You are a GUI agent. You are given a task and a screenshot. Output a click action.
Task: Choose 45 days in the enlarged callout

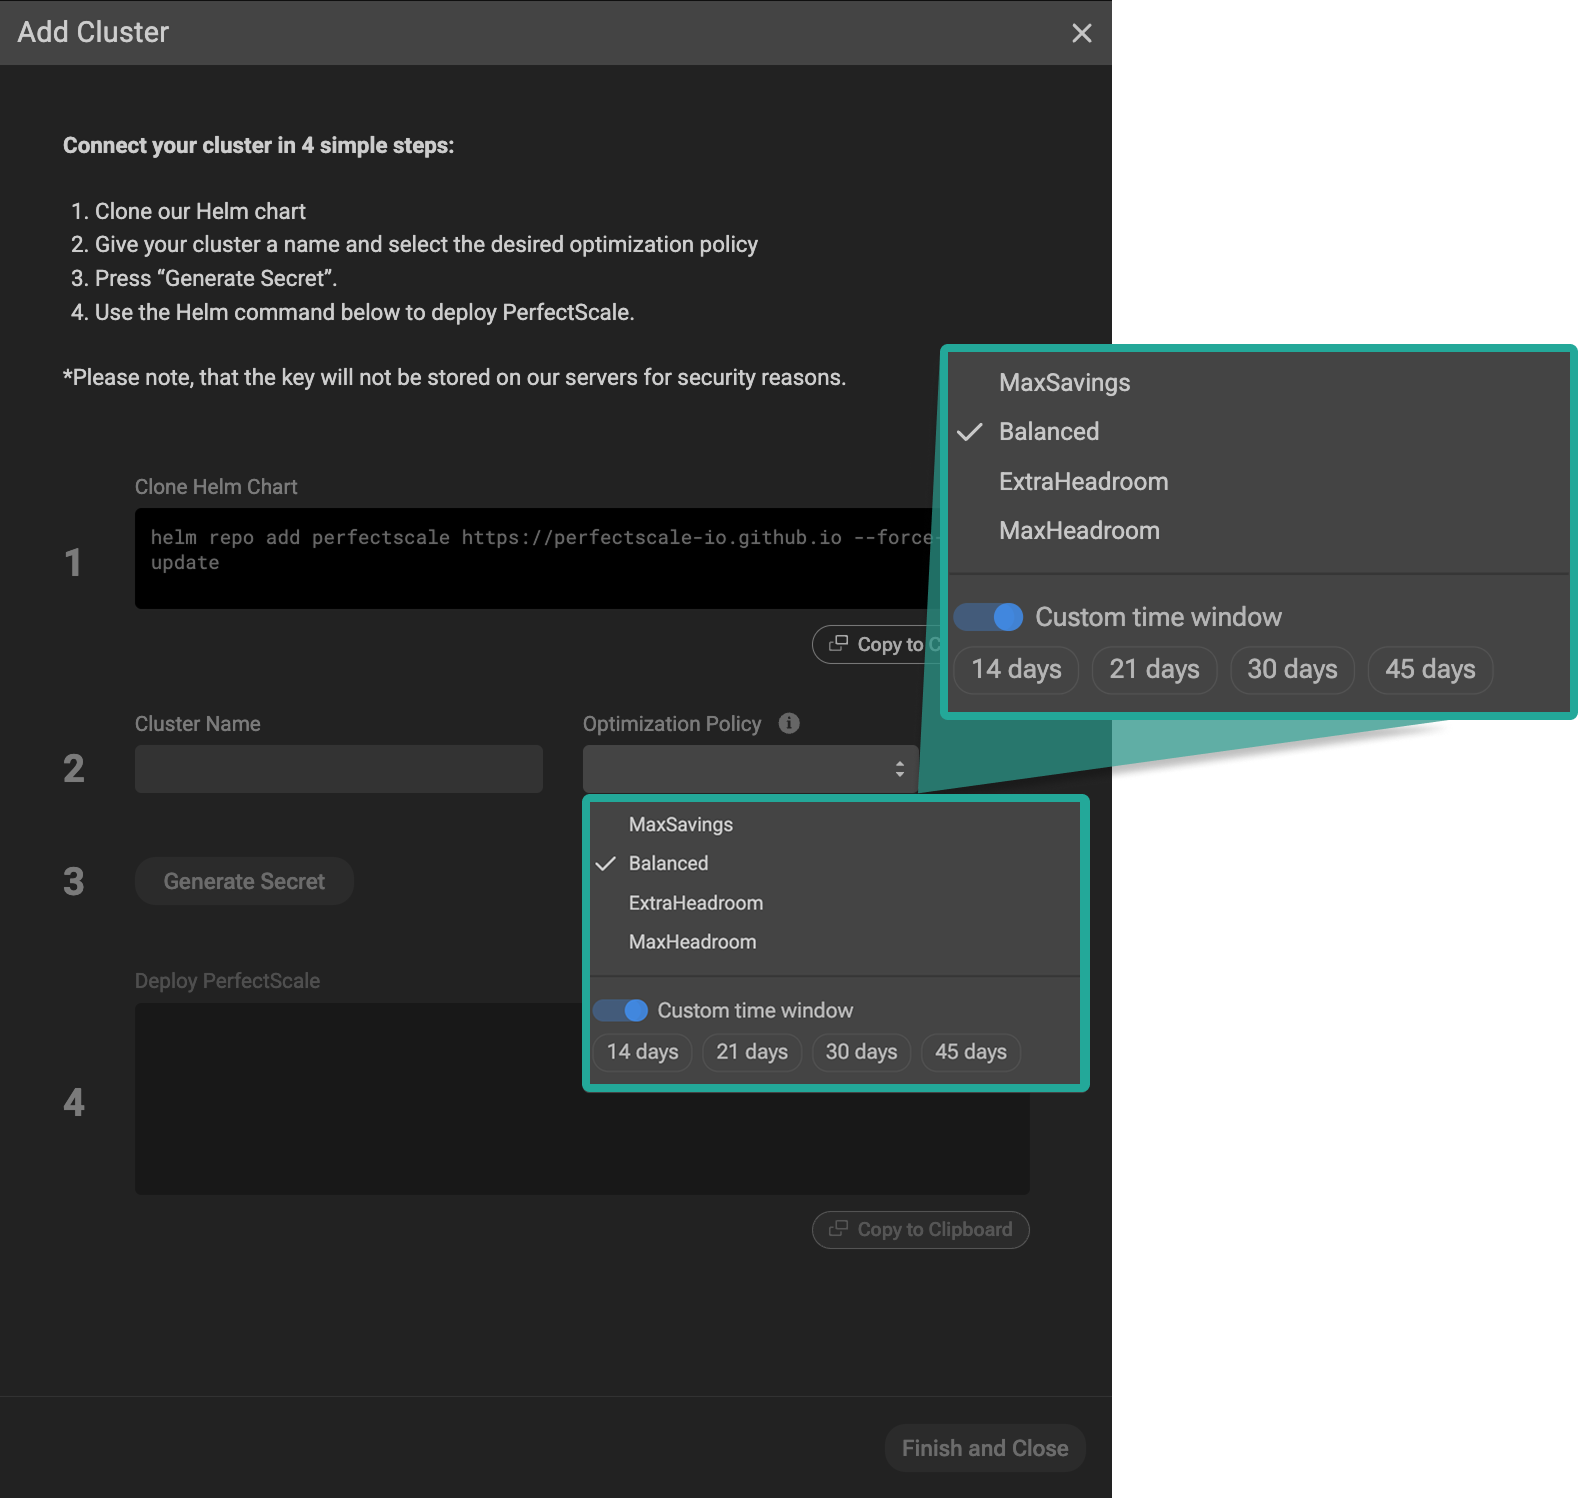pyautogui.click(x=1430, y=669)
